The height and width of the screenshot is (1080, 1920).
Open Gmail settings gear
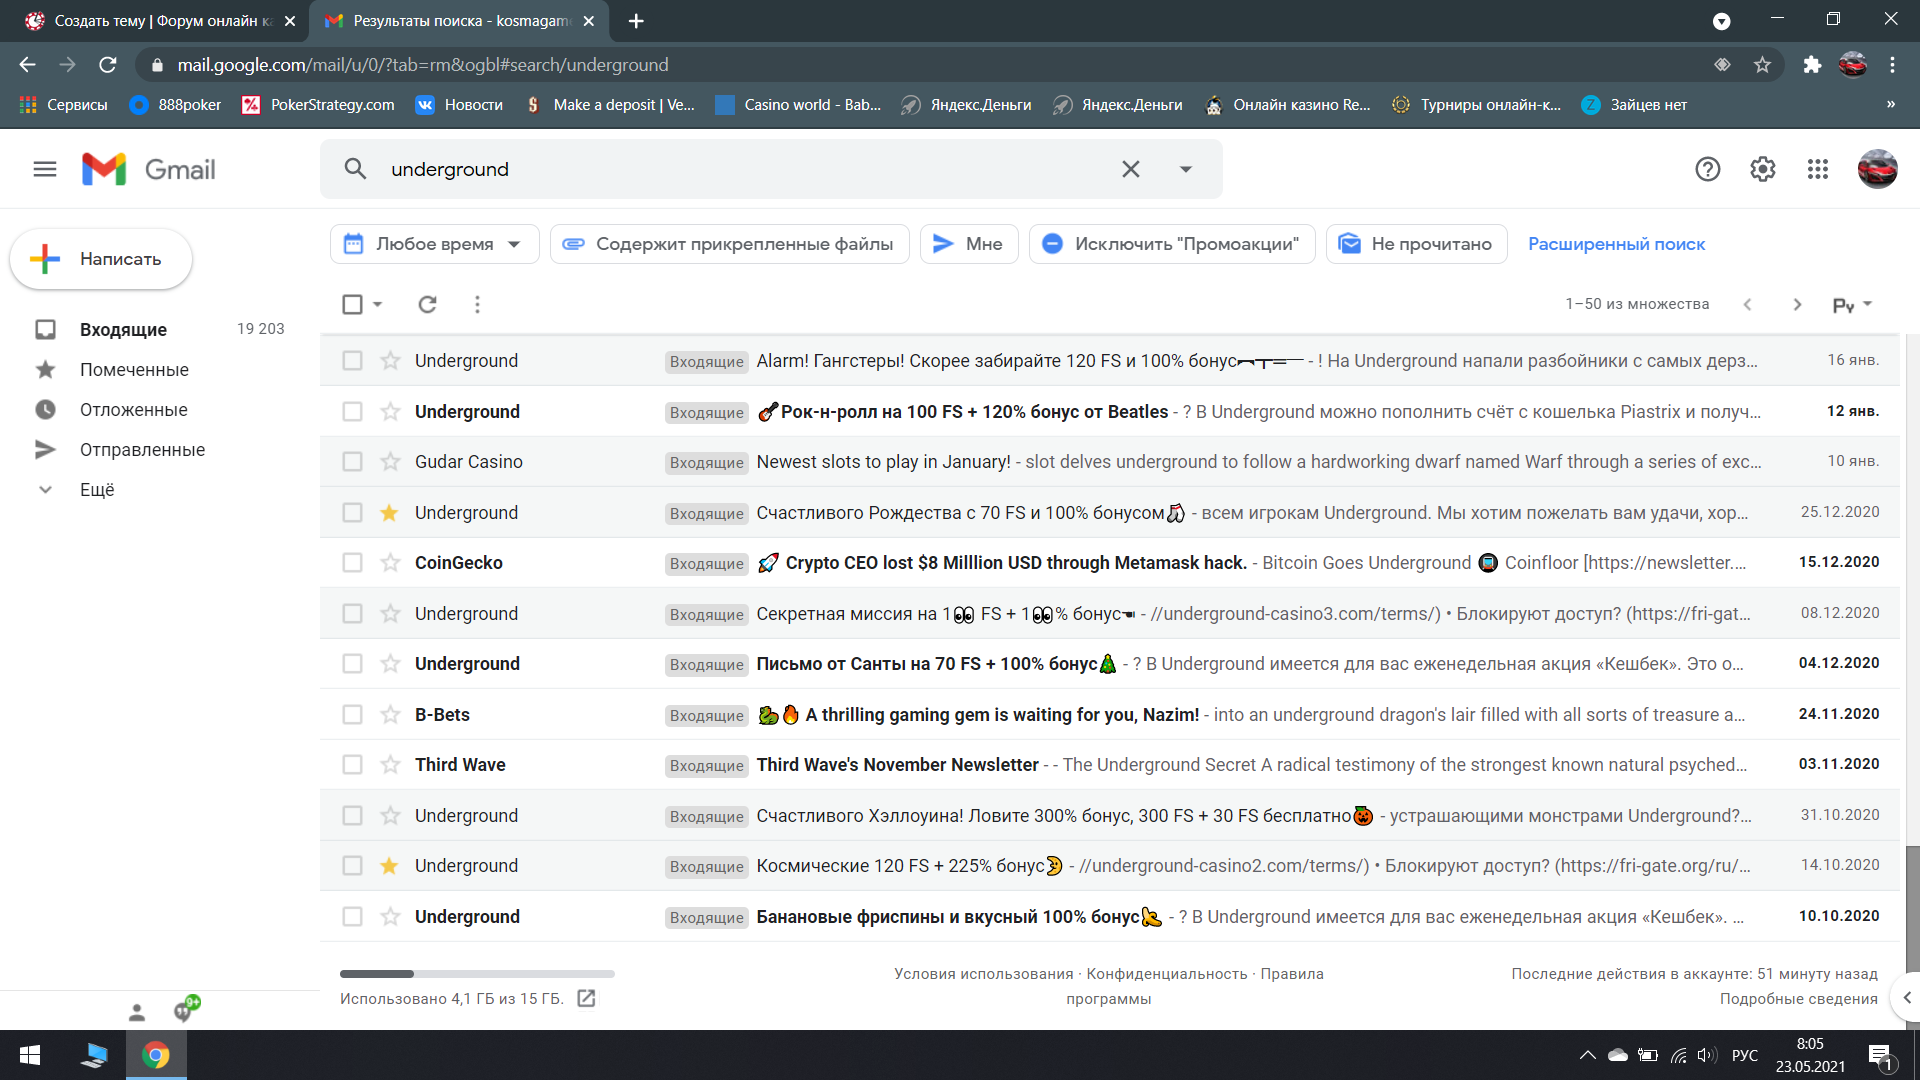1762,169
